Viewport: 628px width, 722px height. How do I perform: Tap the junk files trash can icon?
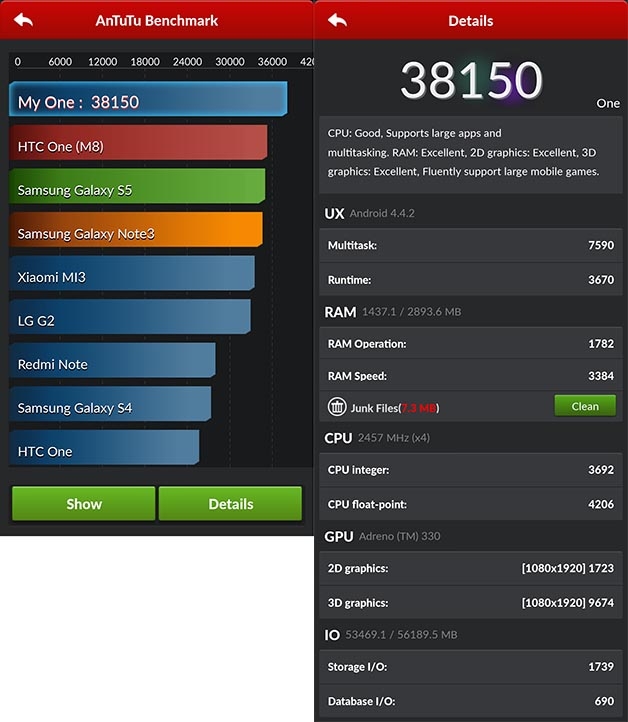point(337,407)
